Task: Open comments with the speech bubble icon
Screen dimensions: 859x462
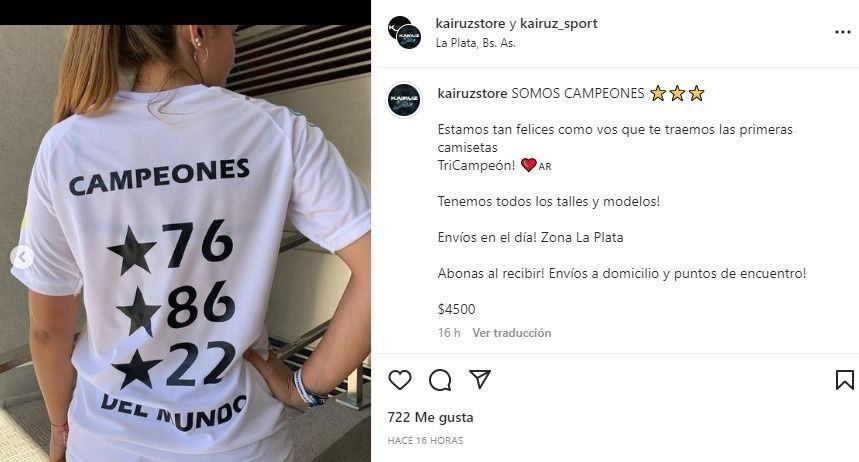Action: coord(440,380)
